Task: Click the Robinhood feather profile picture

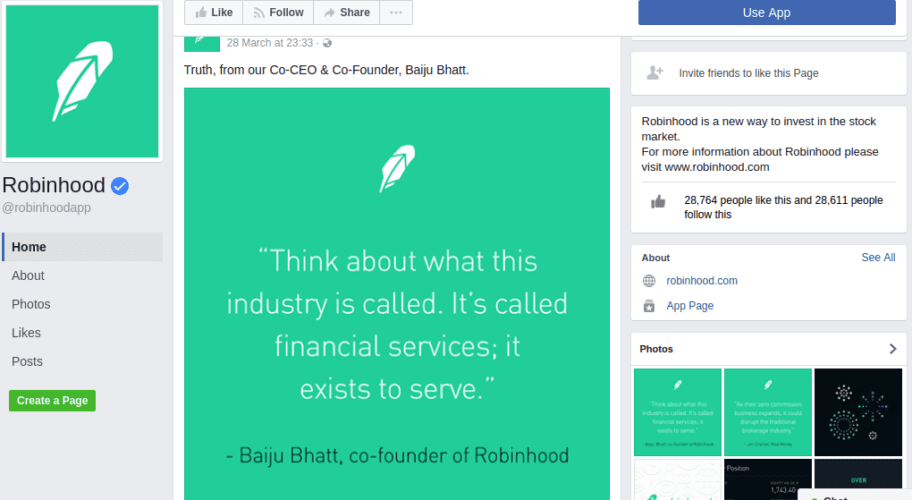Action: point(82,81)
